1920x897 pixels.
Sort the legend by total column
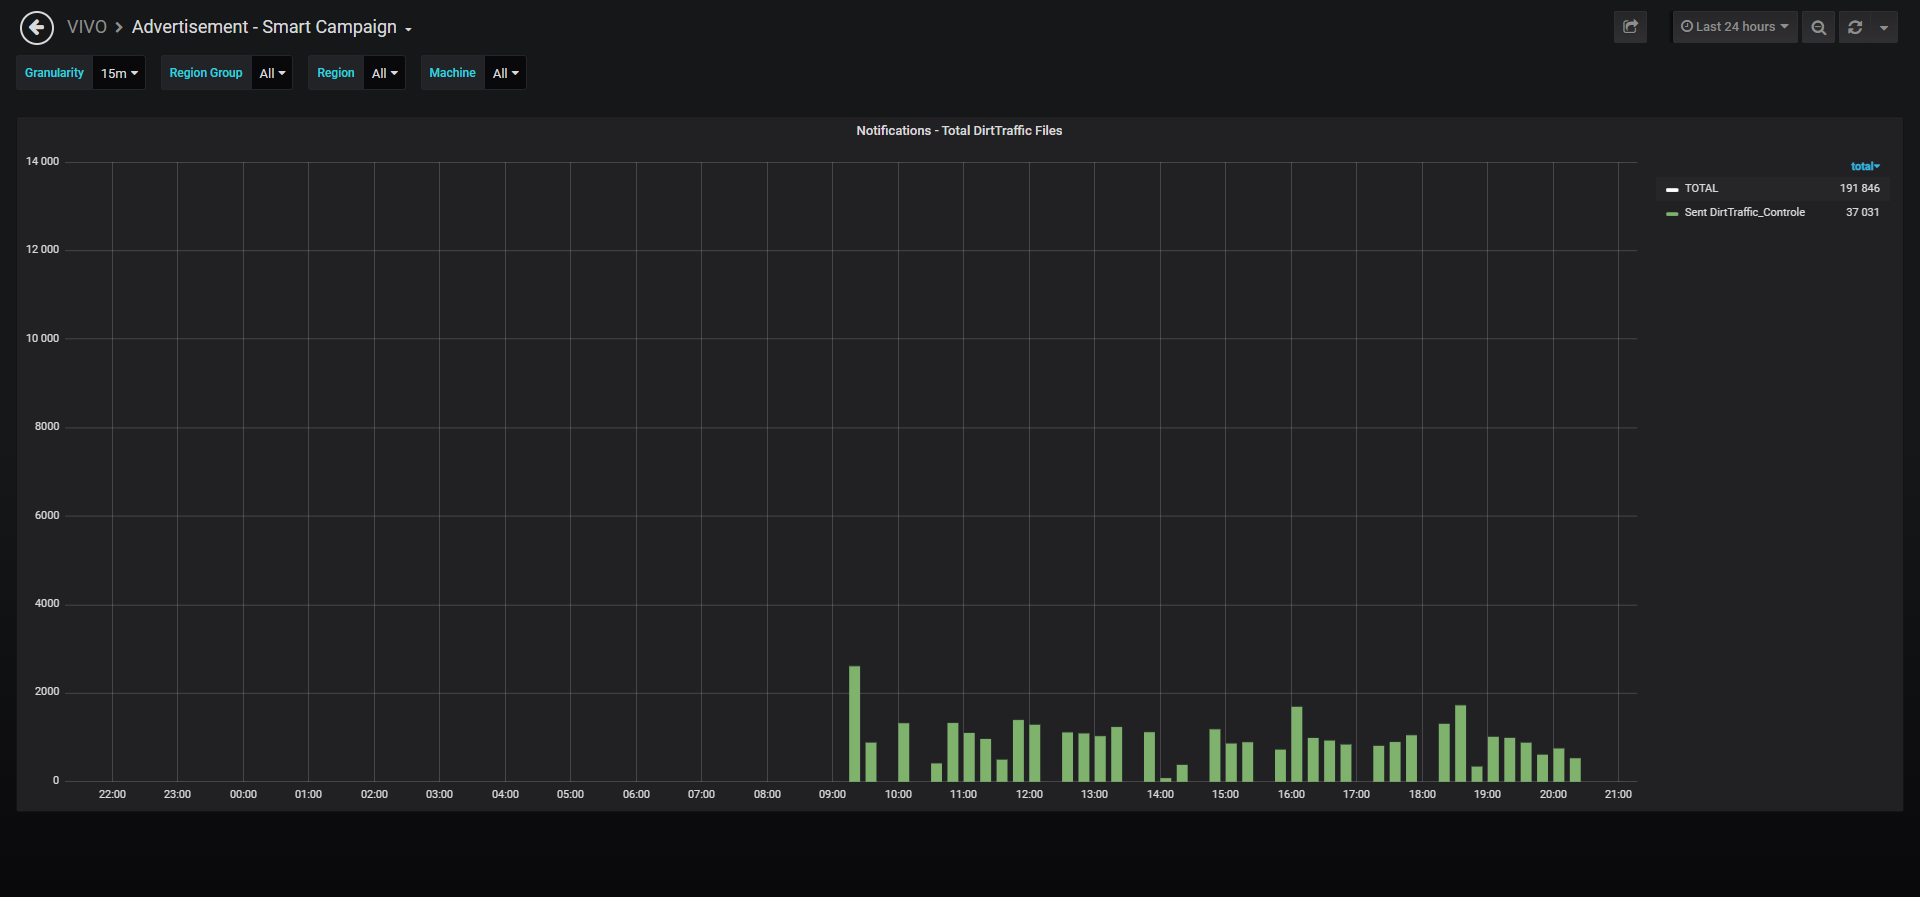point(1865,166)
